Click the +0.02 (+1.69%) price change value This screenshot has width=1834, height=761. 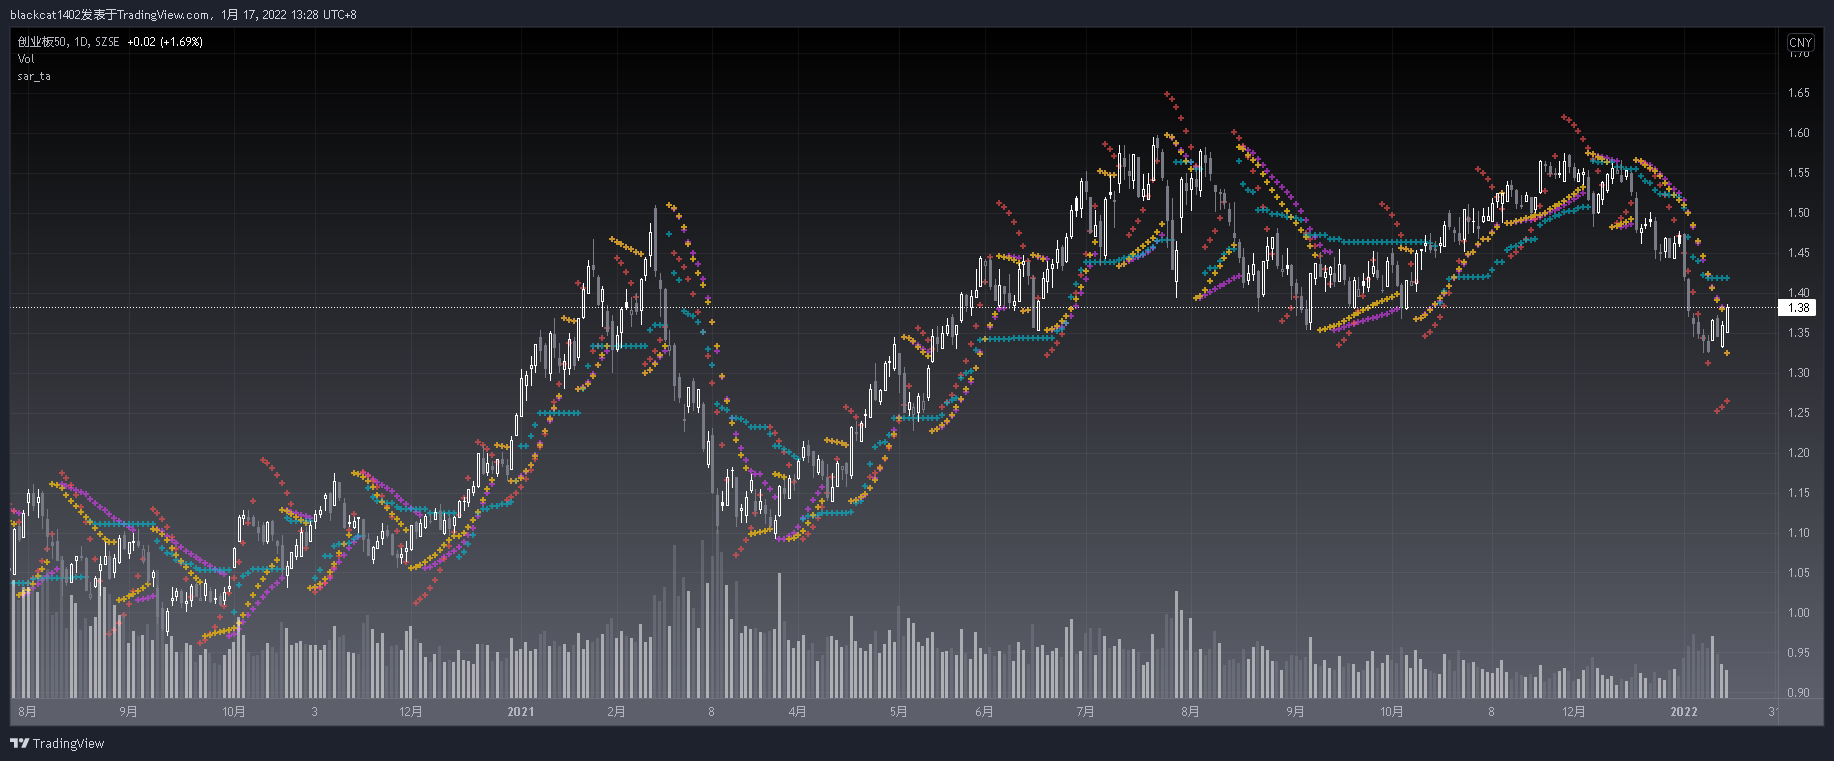(x=165, y=42)
